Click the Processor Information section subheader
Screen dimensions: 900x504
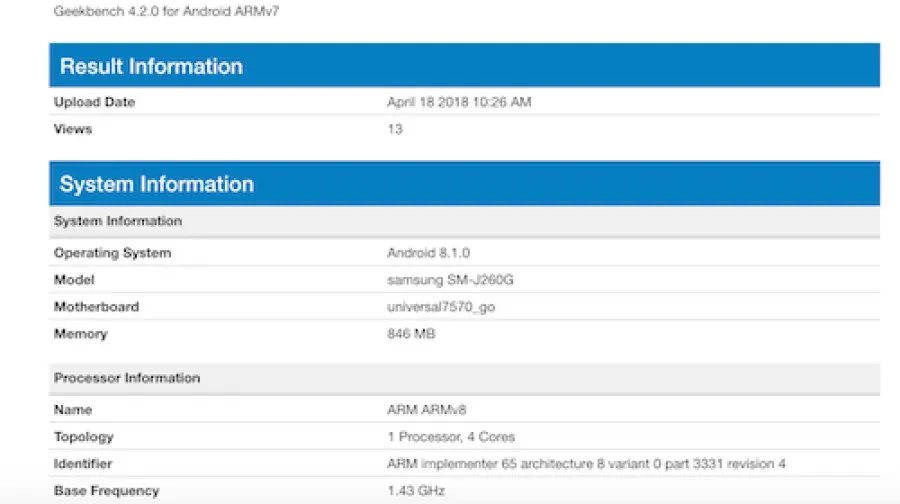click(x=127, y=378)
